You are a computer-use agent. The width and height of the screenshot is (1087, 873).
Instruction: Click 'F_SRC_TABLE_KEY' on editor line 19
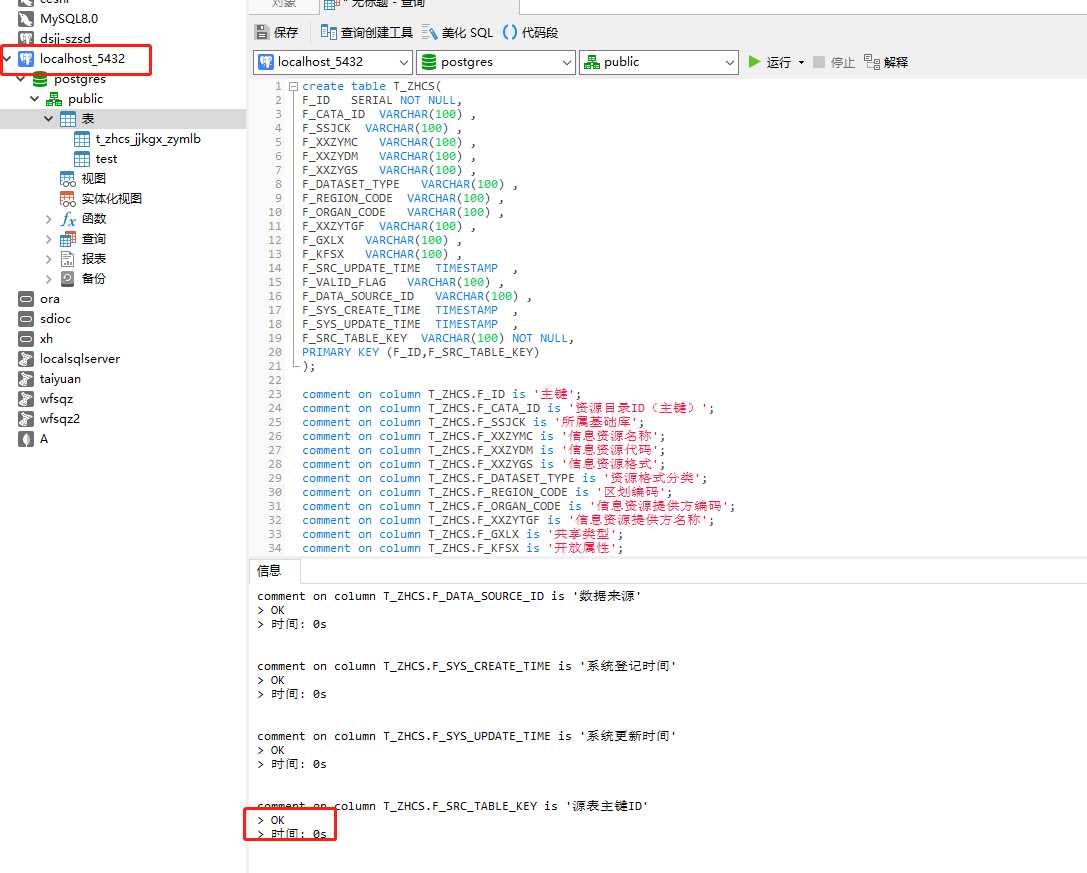[x=354, y=338]
